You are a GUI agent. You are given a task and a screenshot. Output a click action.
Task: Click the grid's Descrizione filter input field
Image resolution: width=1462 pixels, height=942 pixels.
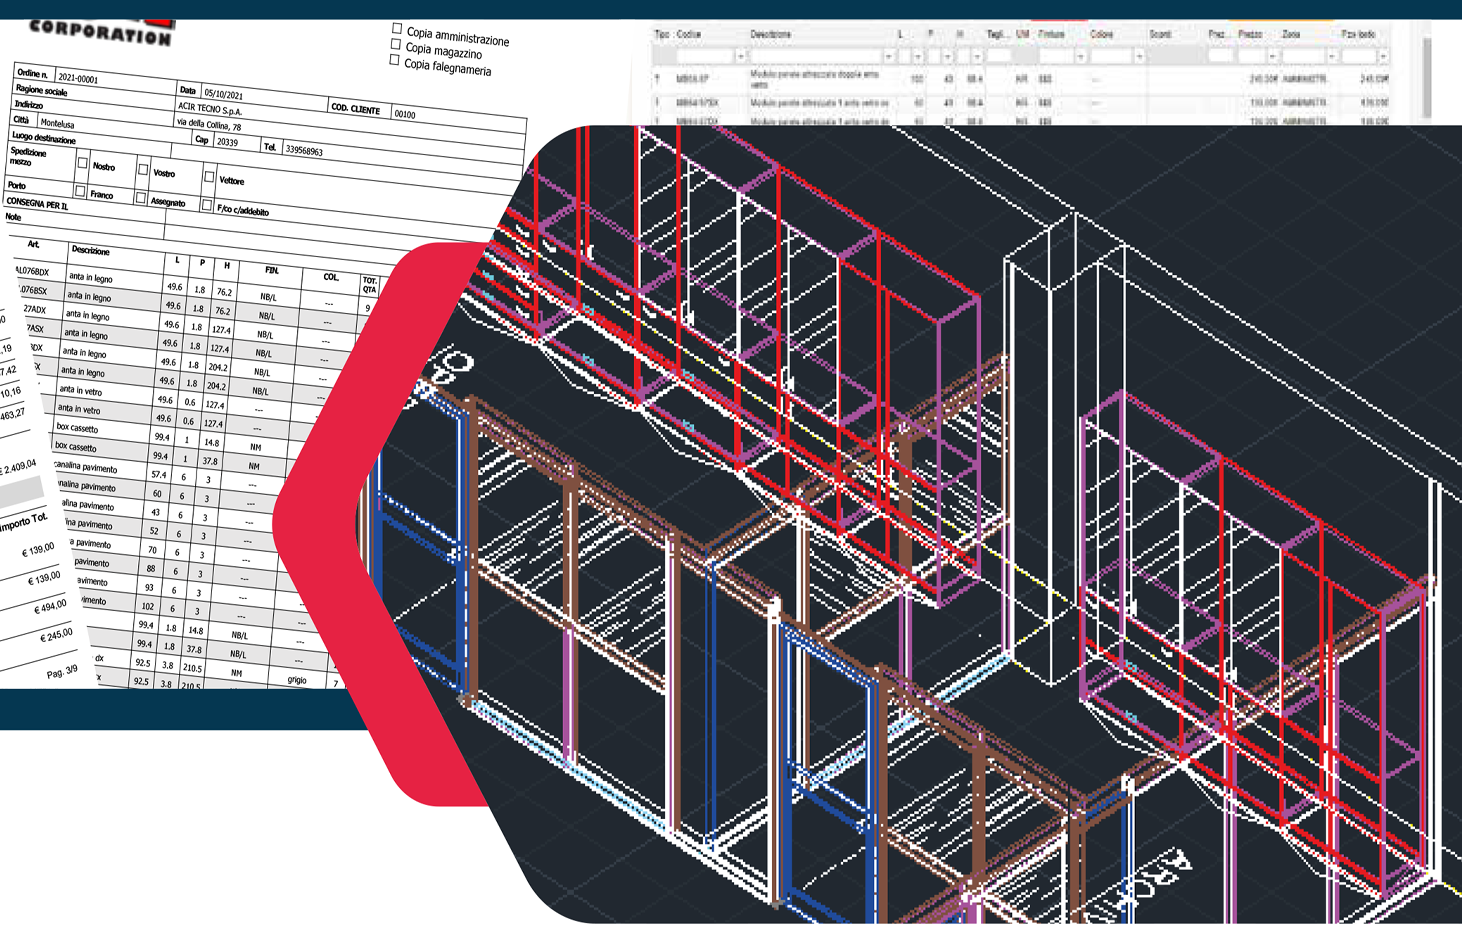[817, 56]
